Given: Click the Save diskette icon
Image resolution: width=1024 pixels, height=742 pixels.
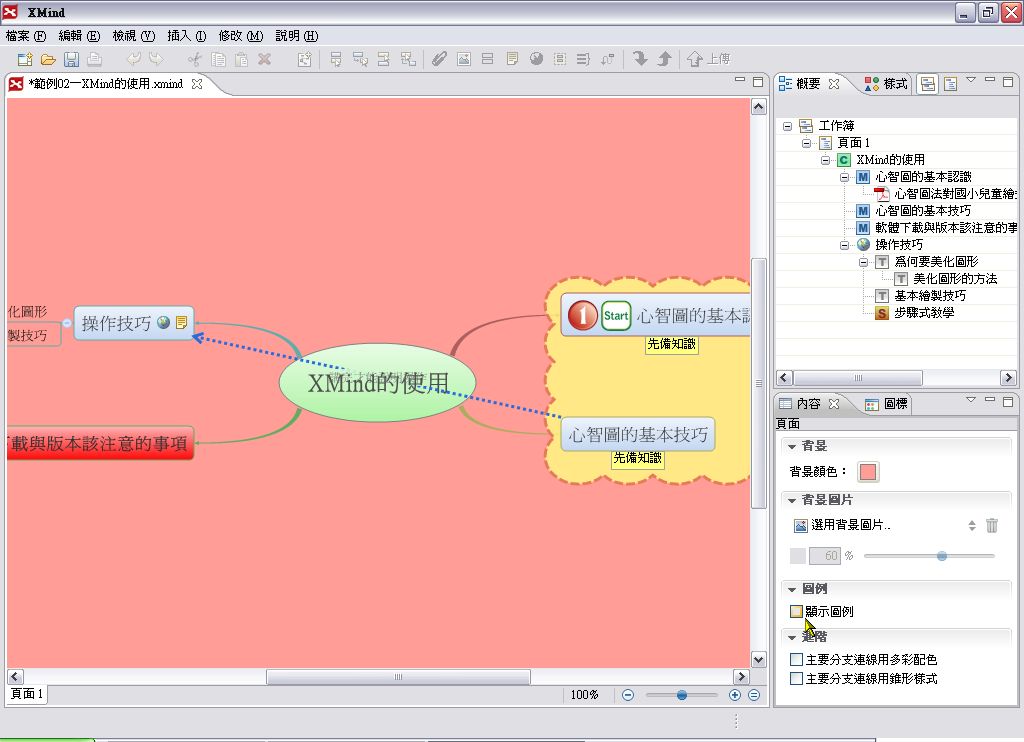Looking at the screenshot, I should (71, 59).
